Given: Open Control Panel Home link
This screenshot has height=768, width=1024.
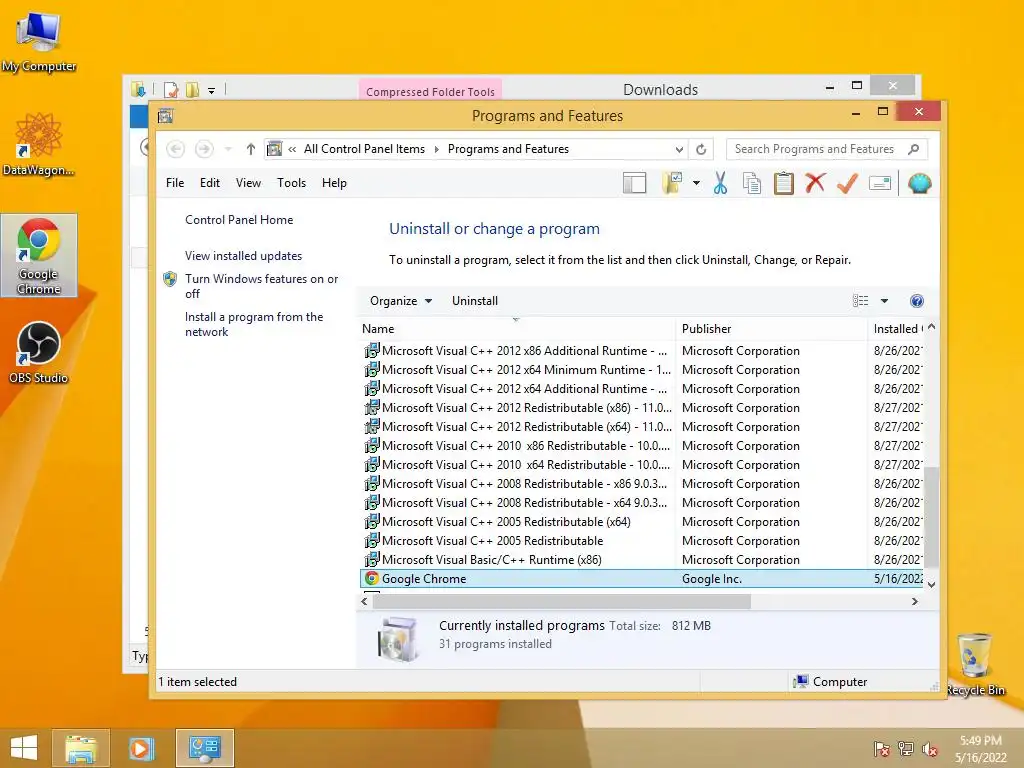Looking at the screenshot, I should click(239, 220).
